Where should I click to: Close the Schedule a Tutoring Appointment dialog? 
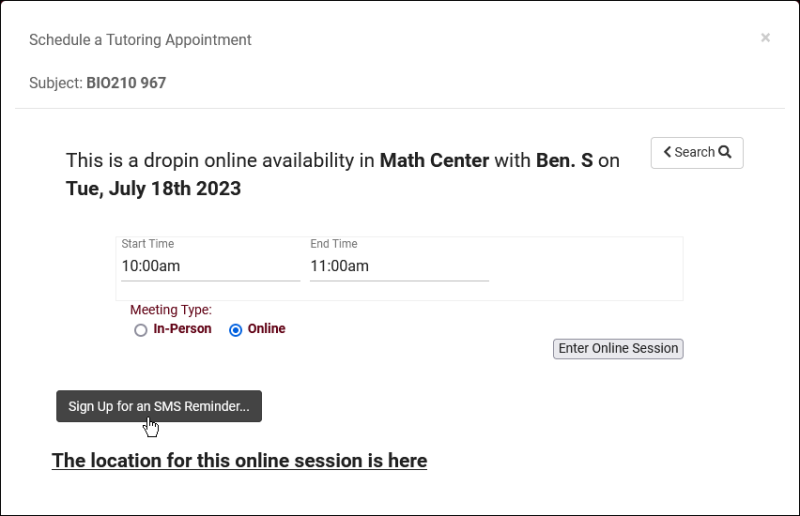point(765,38)
